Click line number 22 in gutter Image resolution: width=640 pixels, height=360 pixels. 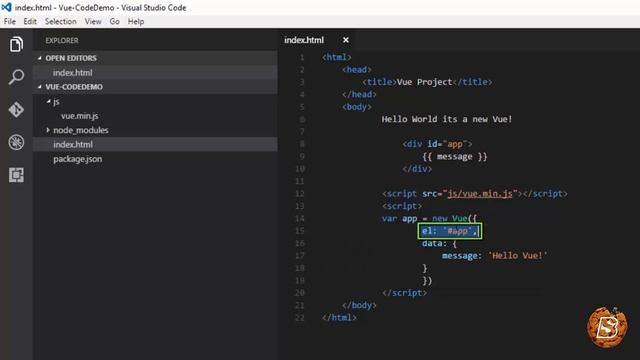[300, 318]
